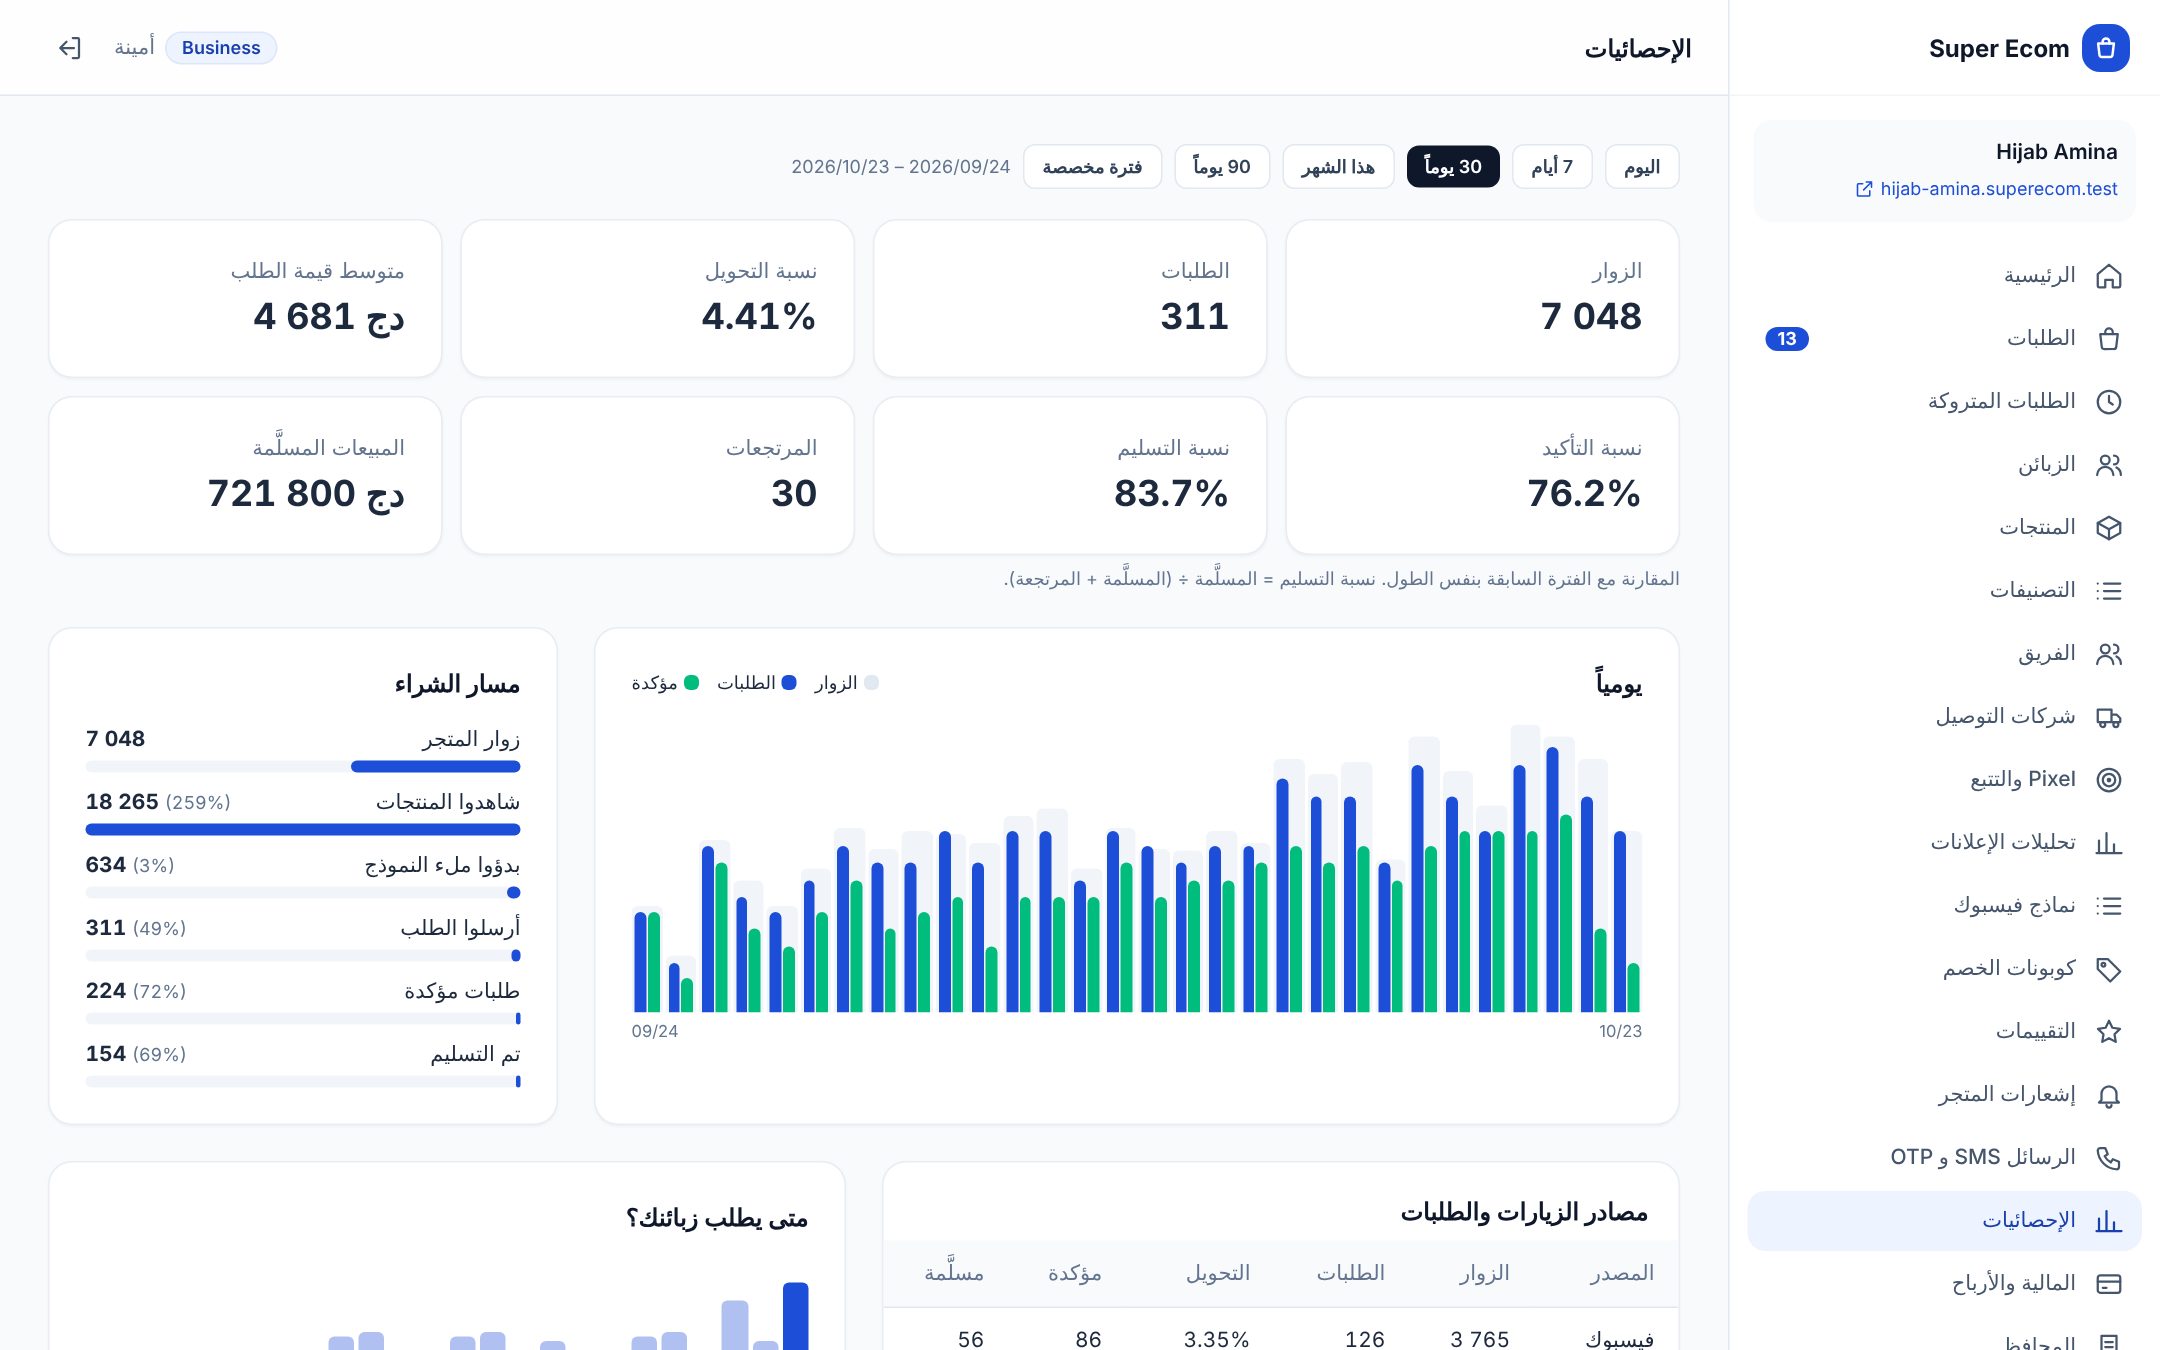
Task: Click the بدؤوا ملء النموذج funnel row label
Action: tap(442, 865)
